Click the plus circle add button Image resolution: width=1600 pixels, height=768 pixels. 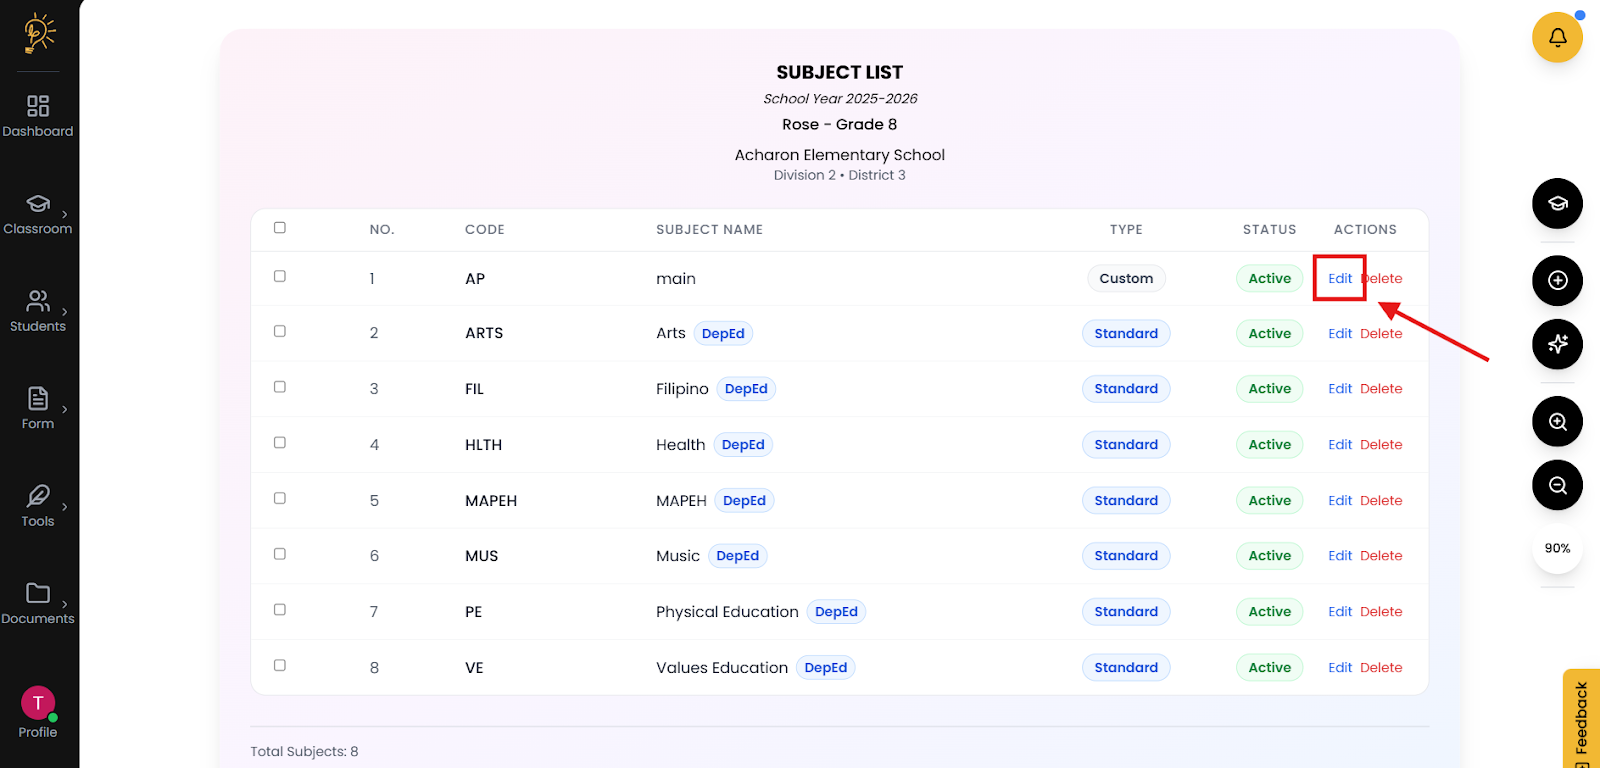coord(1557,281)
